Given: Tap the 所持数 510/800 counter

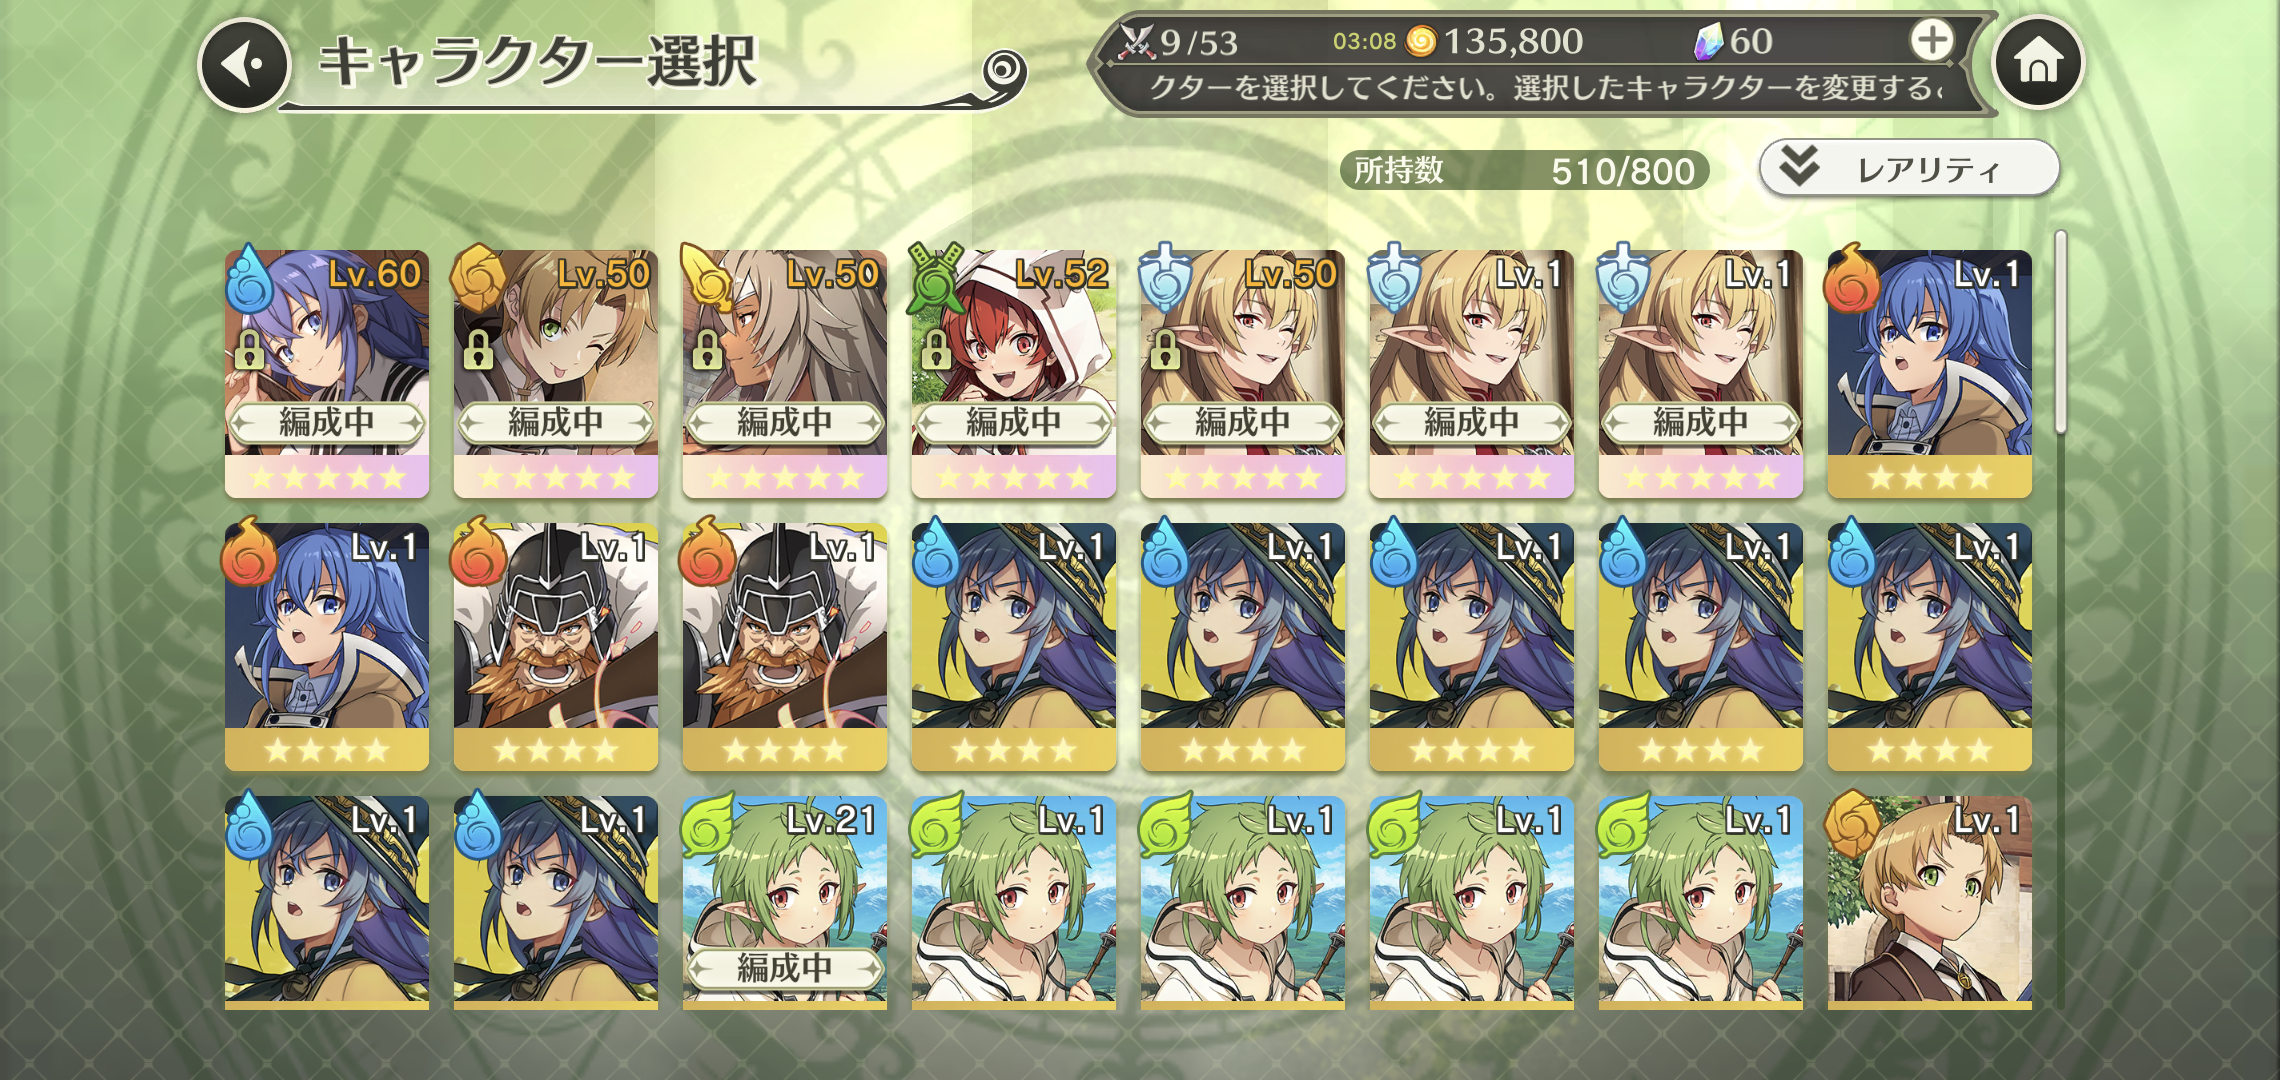Looking at the screenshot, I should point(1524,170).
